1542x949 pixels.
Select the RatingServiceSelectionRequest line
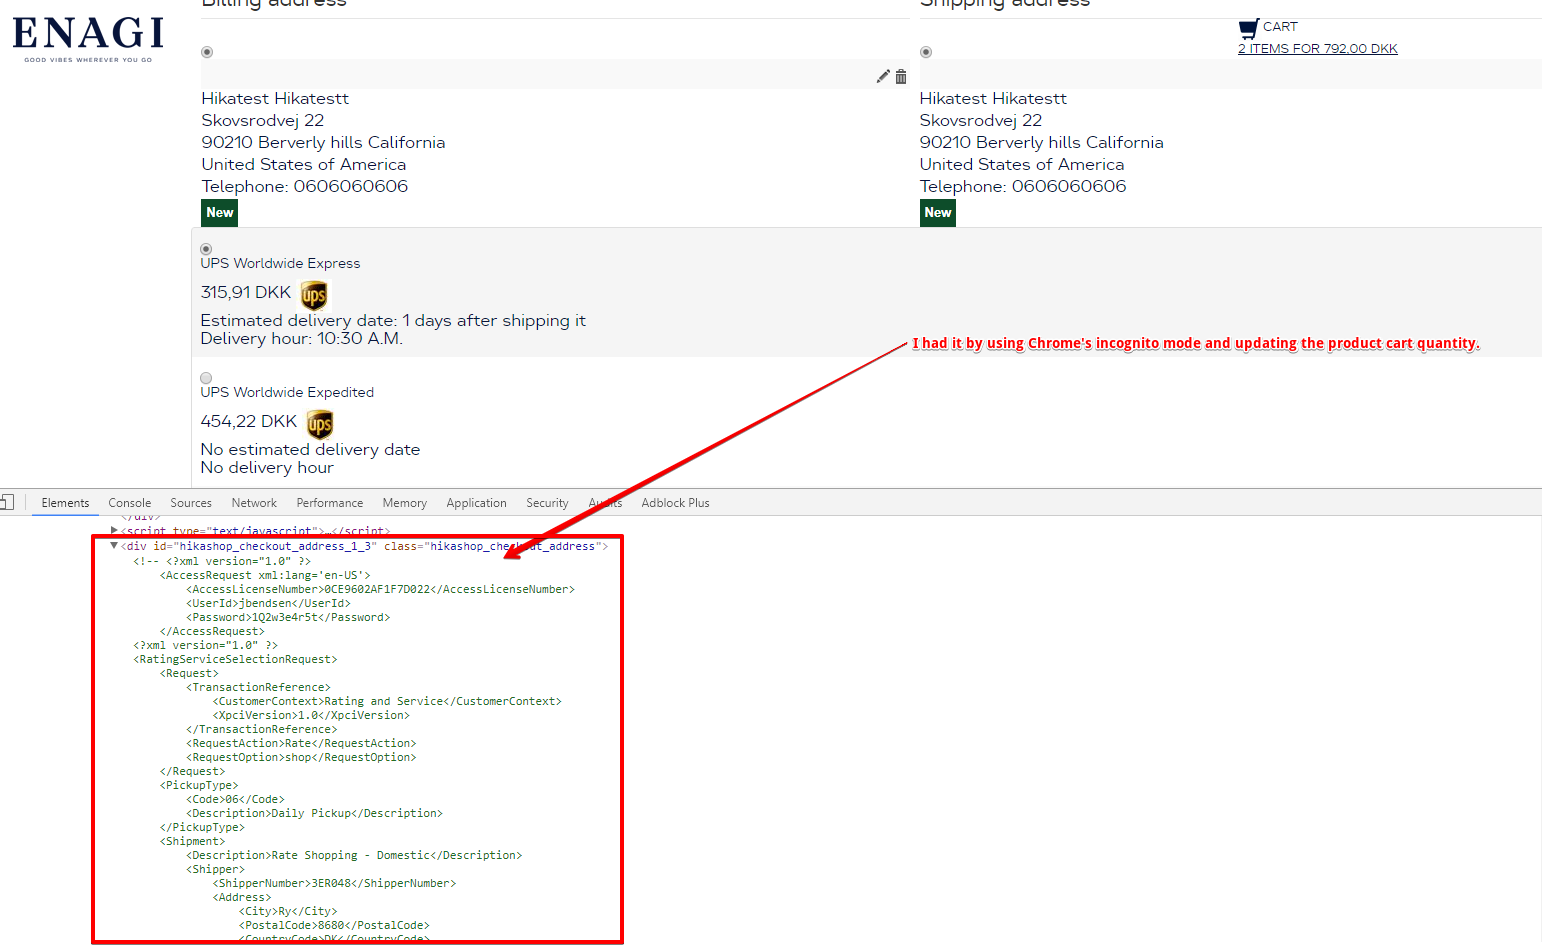click(x=236, y=659)
